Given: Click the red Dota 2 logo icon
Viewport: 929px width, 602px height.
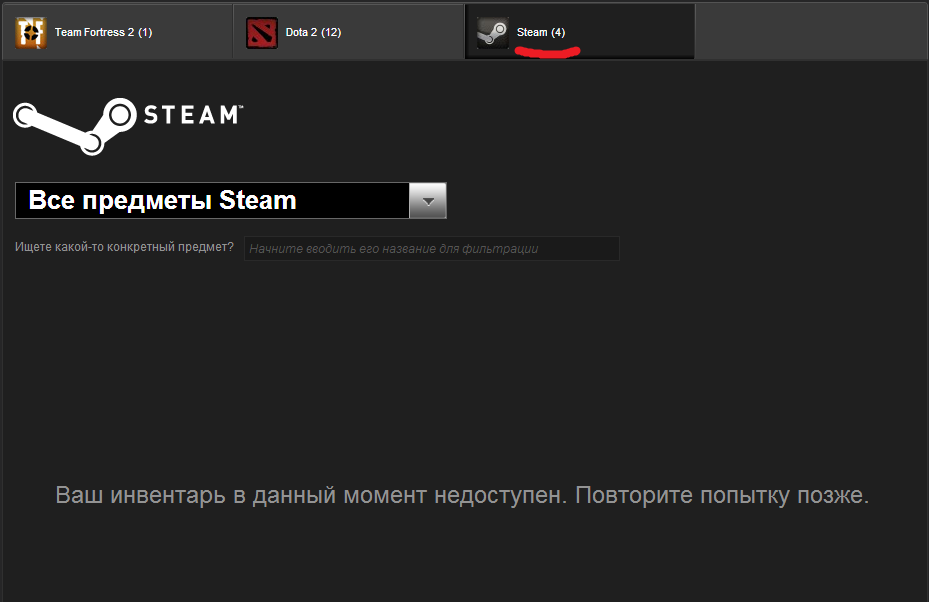Looking at the screenshot, I should (x=262, y=32).
